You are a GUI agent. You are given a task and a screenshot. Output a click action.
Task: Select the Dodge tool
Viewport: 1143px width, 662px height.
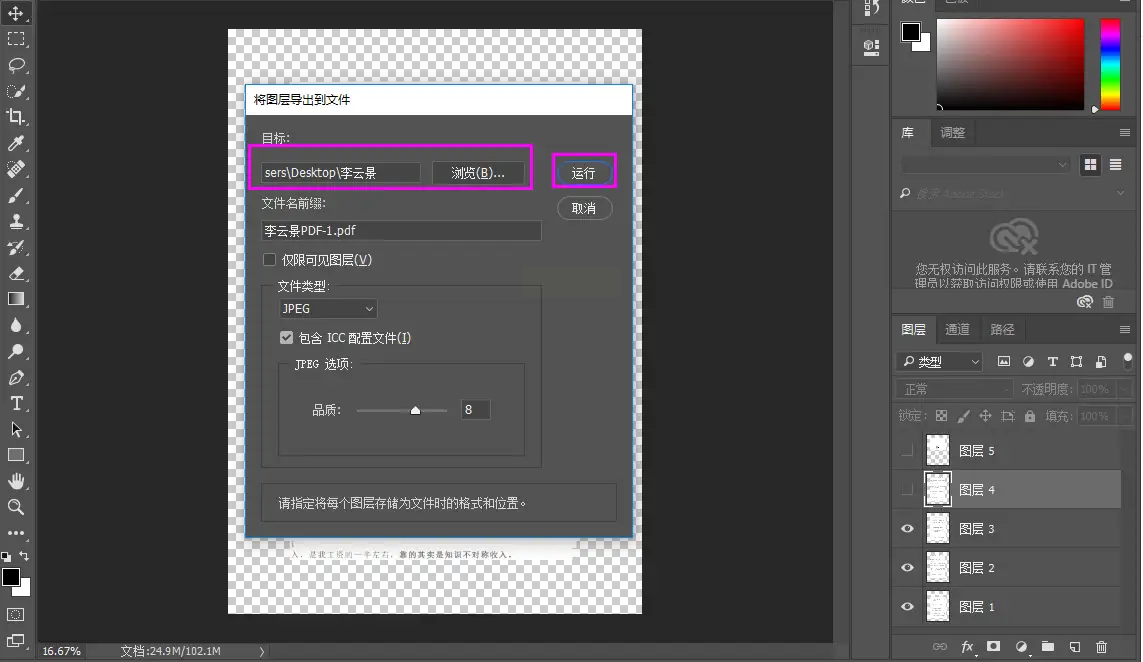pyautogui.click(x=15, y=351)
